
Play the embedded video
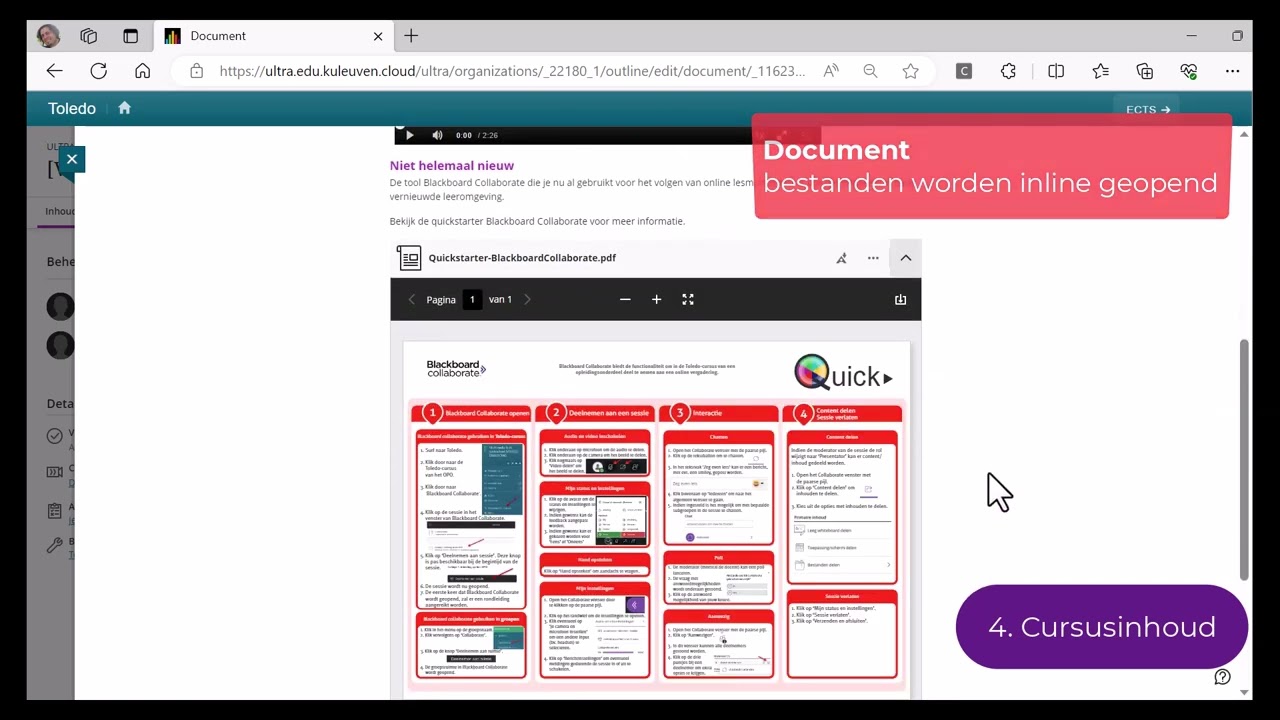(x=409, y=135)
